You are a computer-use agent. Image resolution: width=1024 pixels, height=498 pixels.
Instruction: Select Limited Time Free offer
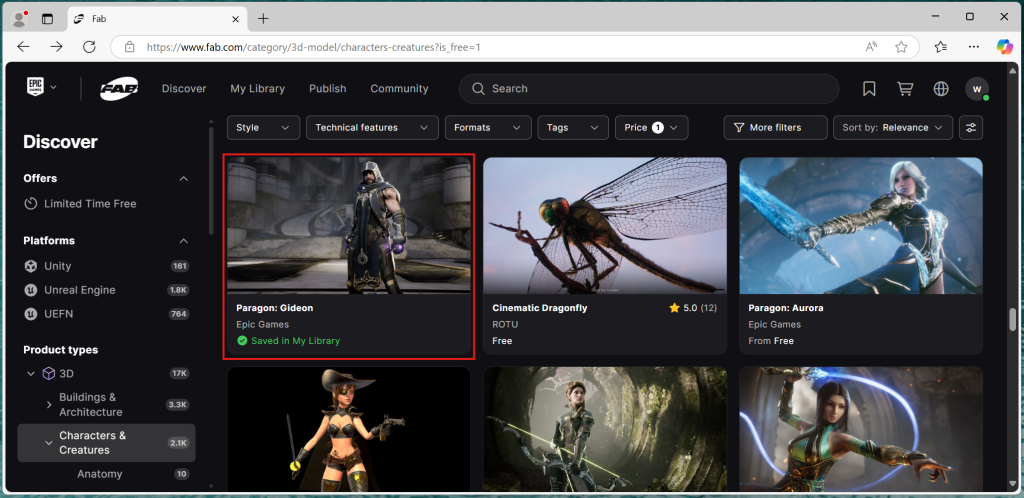coord(90,204)
